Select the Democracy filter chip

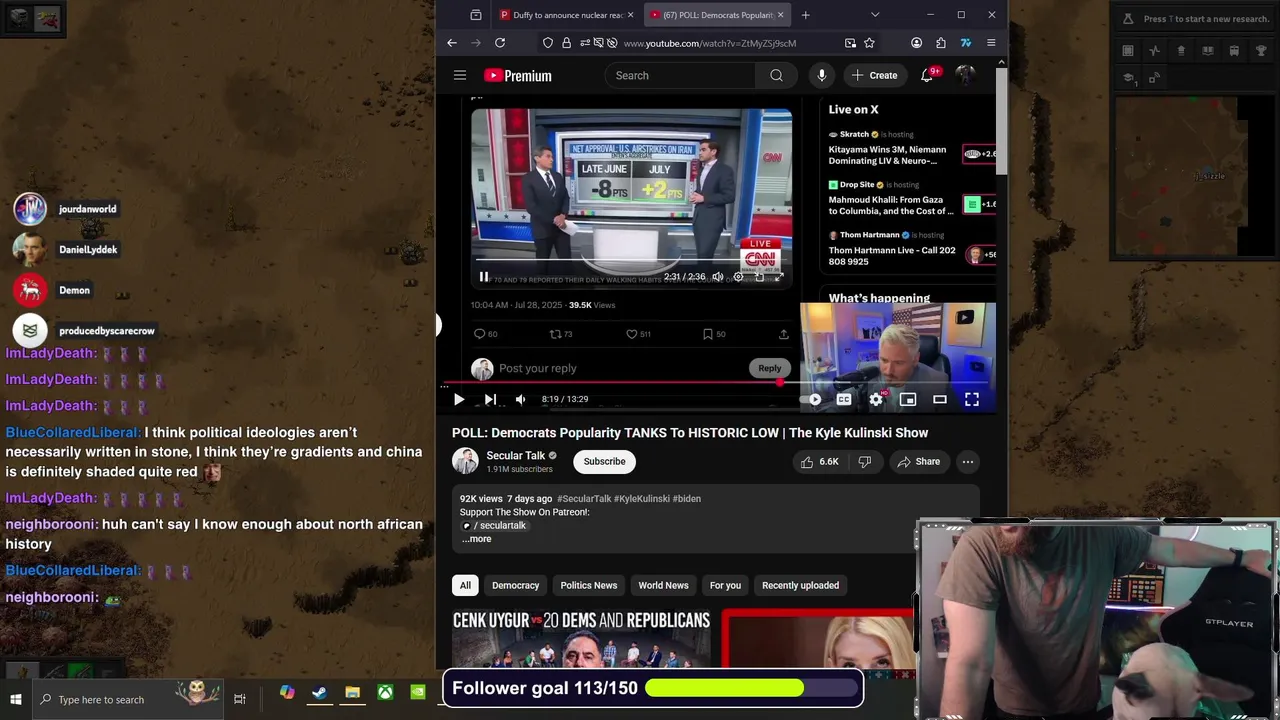pyautogui.click(x=515, y=585)
